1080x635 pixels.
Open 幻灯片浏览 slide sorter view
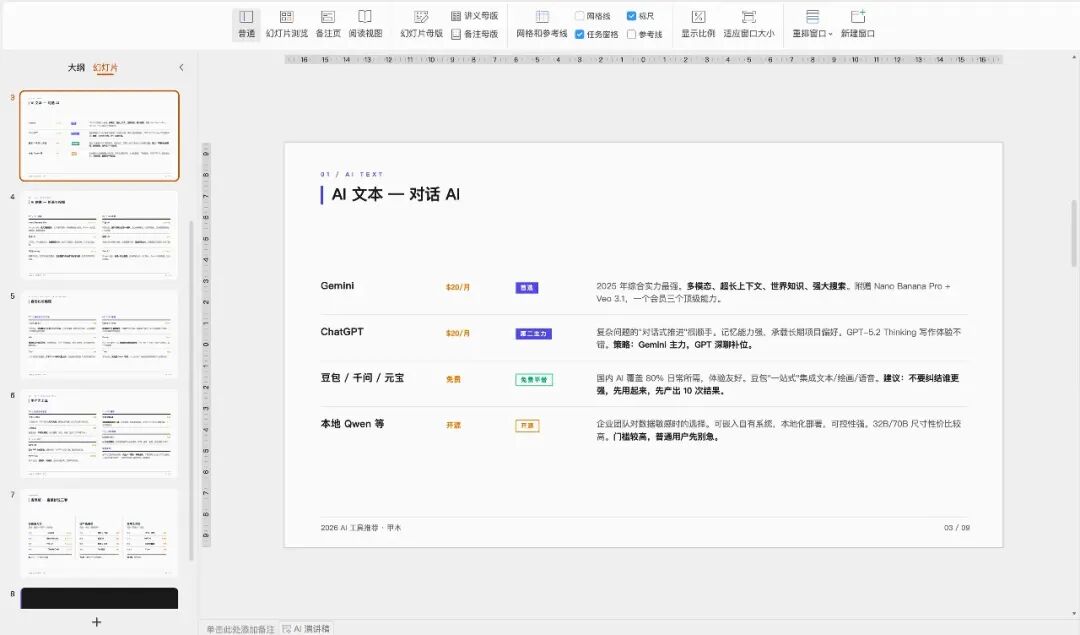[x=287, y=24]
